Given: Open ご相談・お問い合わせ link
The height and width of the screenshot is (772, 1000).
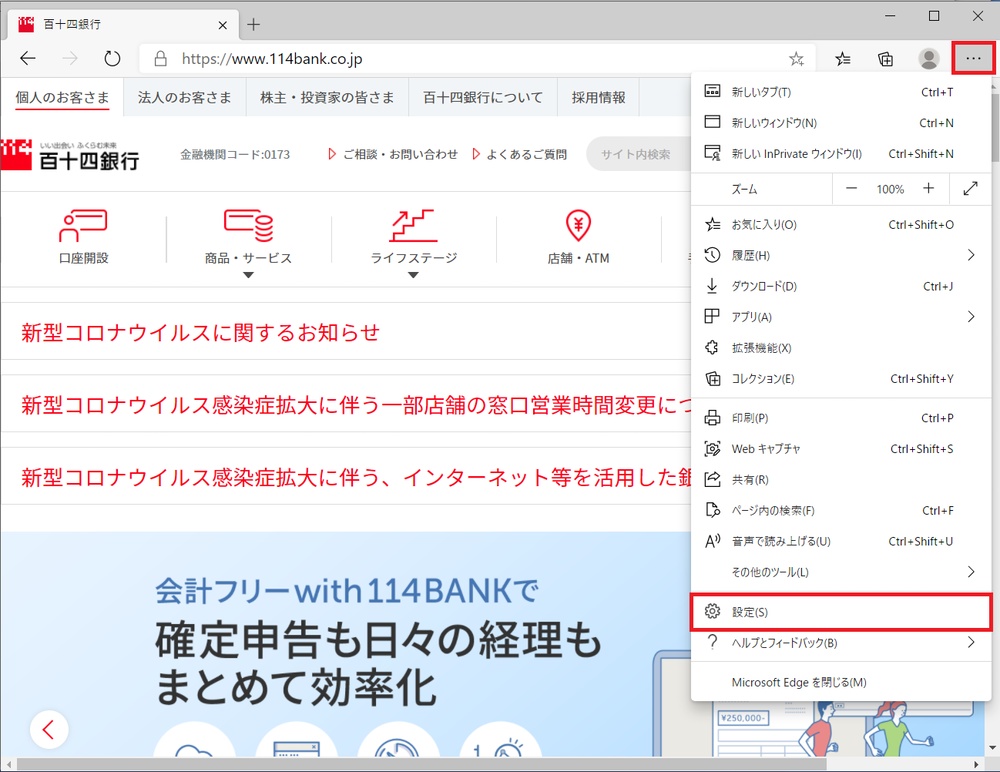Looking at the screenshot, I should [x=393, y=154].
